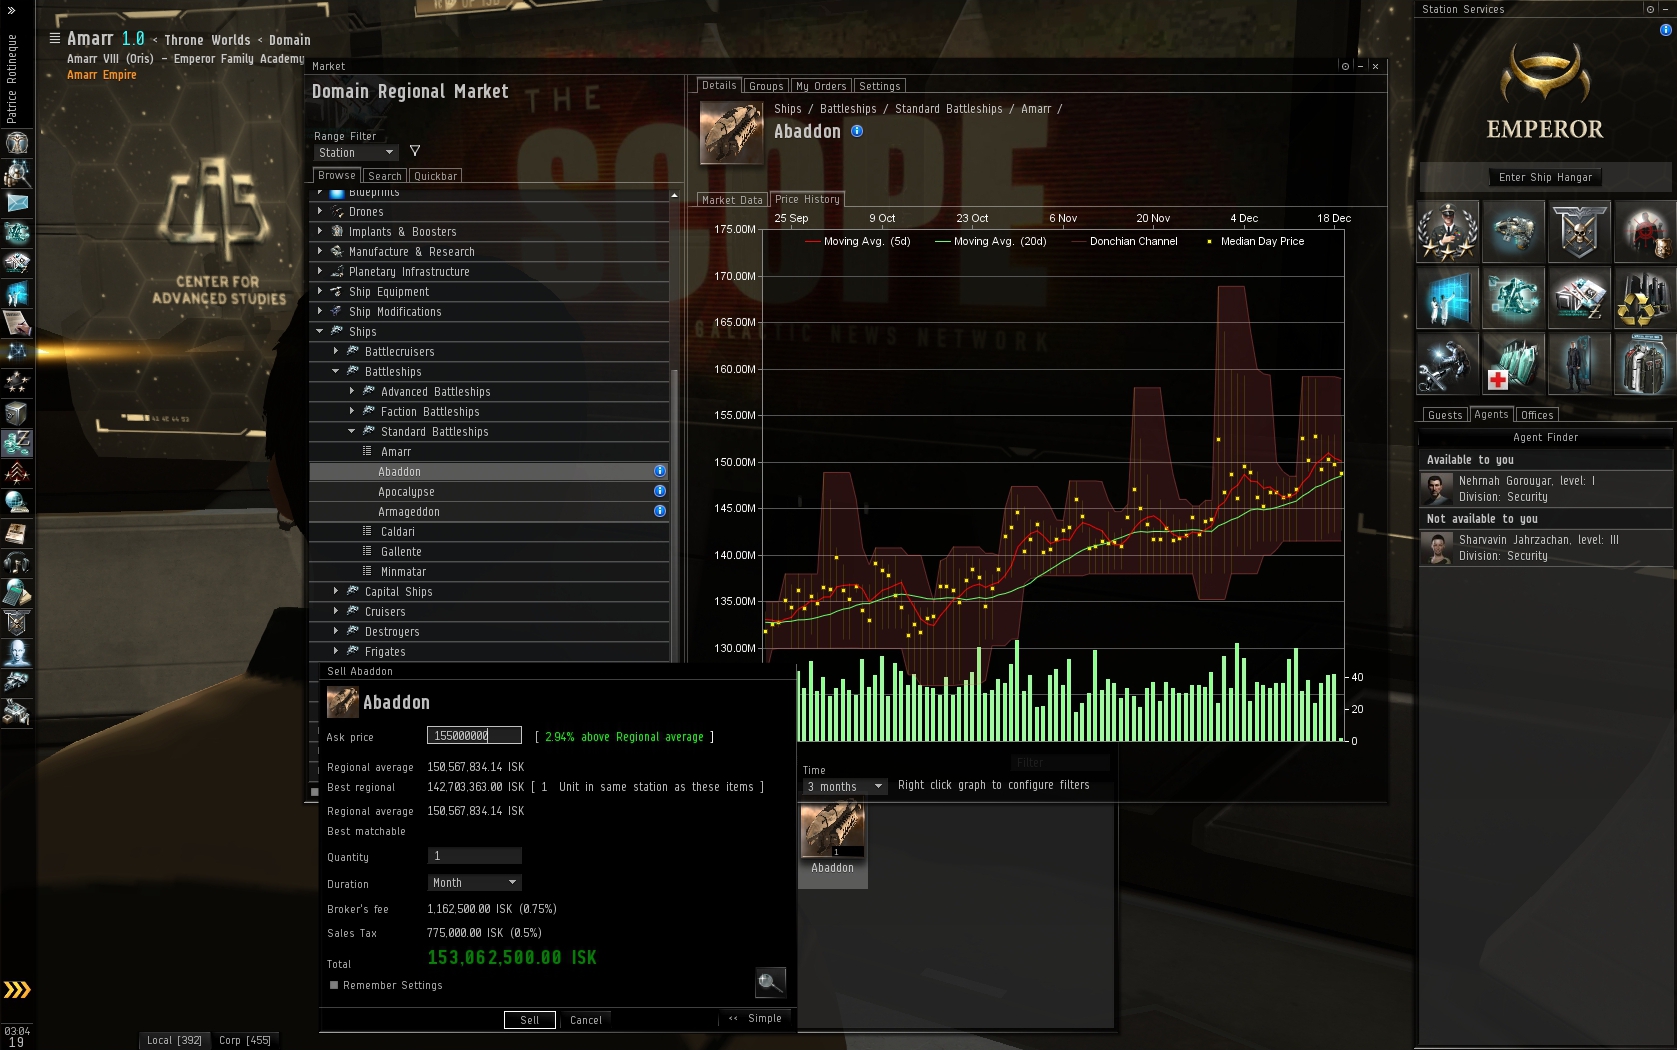Open the star Map from the Neocom
Image resolution: width=1677 pixels, height=1050 pixels.
pyautogui.click(x=17, y=352)
